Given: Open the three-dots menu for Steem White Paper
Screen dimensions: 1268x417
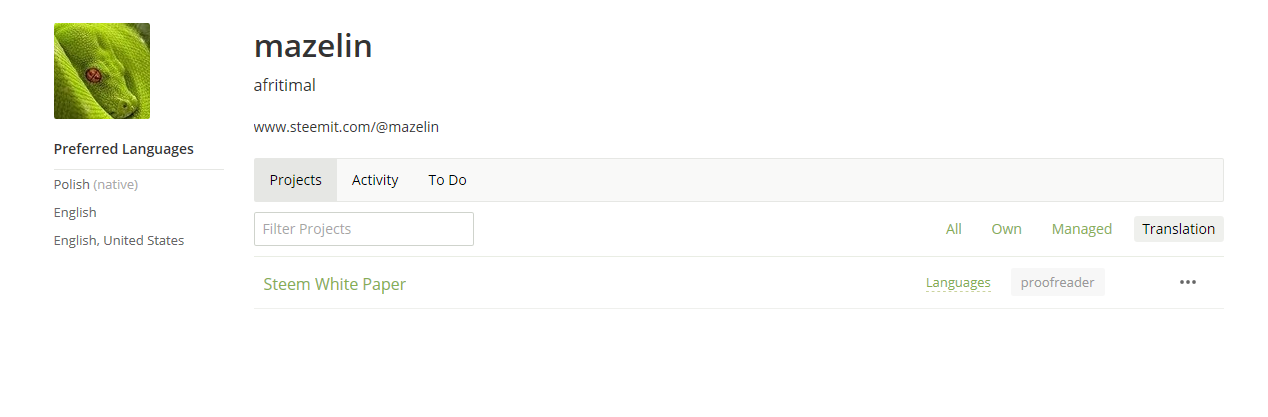Looking at the screenshot, I should click(x=1187, y=283).
